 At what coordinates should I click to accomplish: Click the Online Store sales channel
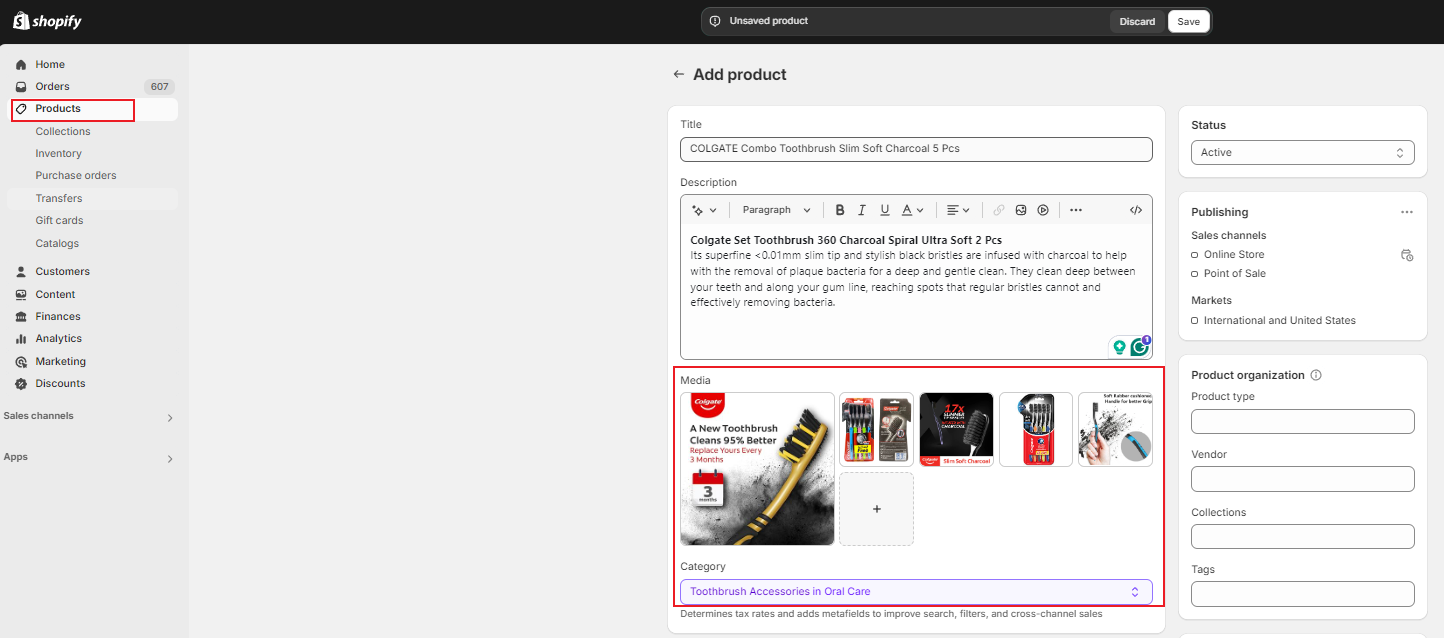pyautogui.click(x=1234, y=255)
